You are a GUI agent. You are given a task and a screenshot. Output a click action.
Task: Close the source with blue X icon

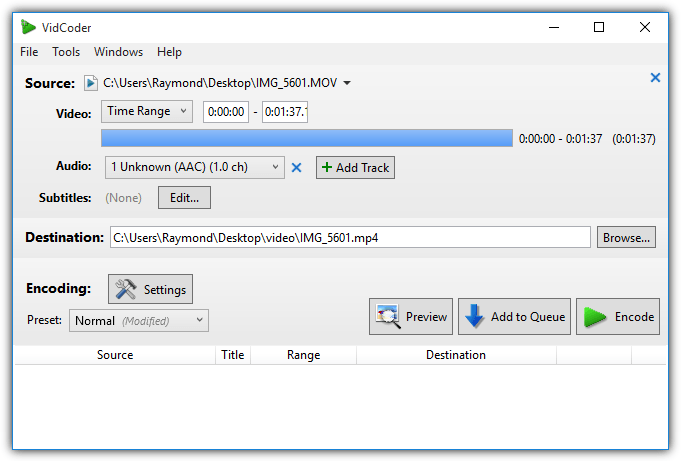point(655,78)
